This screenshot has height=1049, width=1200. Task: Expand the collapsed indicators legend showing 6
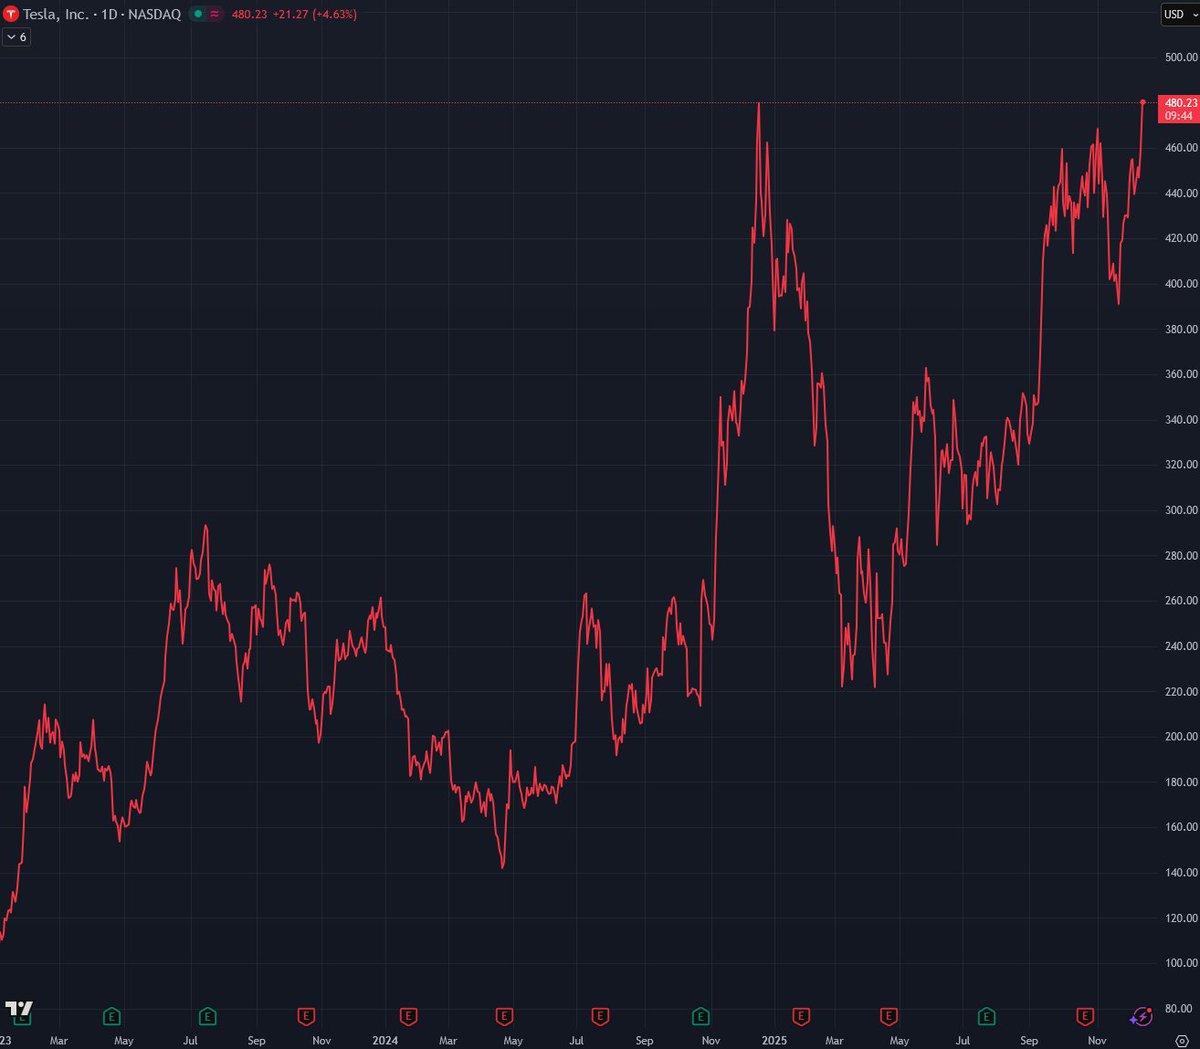click(17, 37)
